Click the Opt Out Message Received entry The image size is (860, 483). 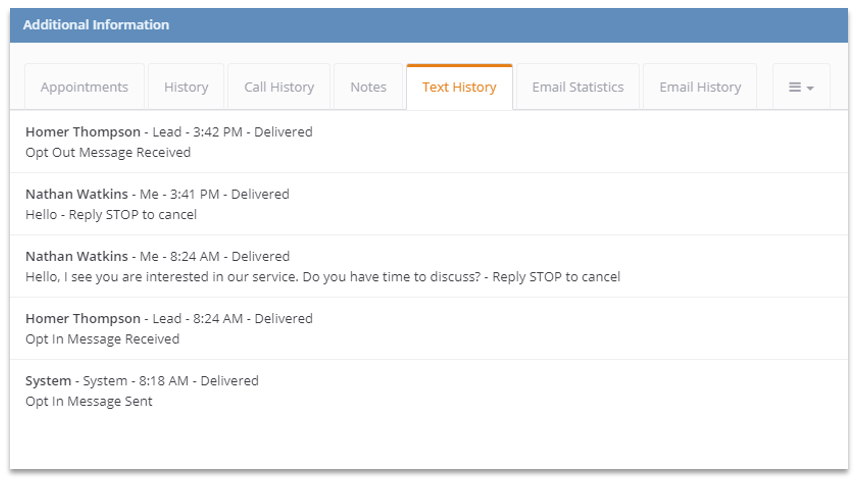108,152
